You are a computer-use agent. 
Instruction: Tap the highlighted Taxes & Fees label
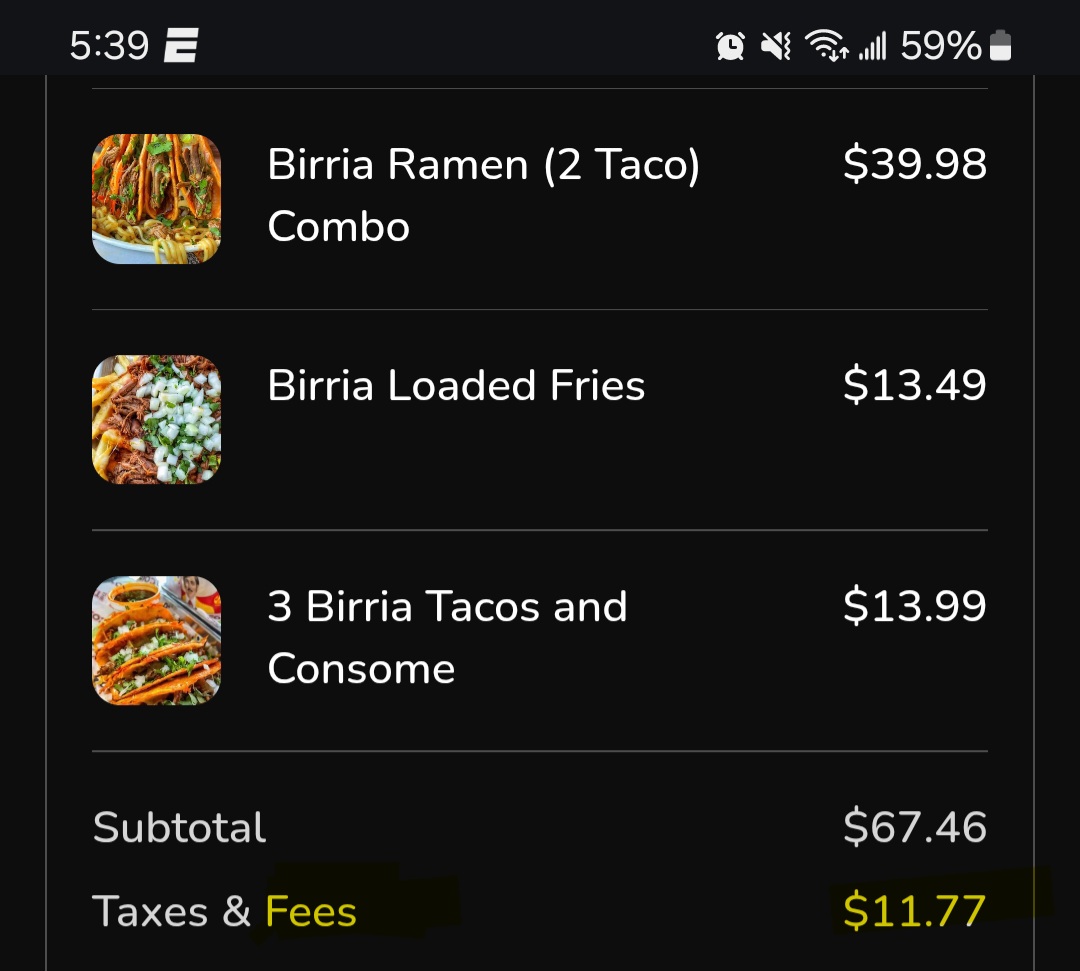coord(225,912)
